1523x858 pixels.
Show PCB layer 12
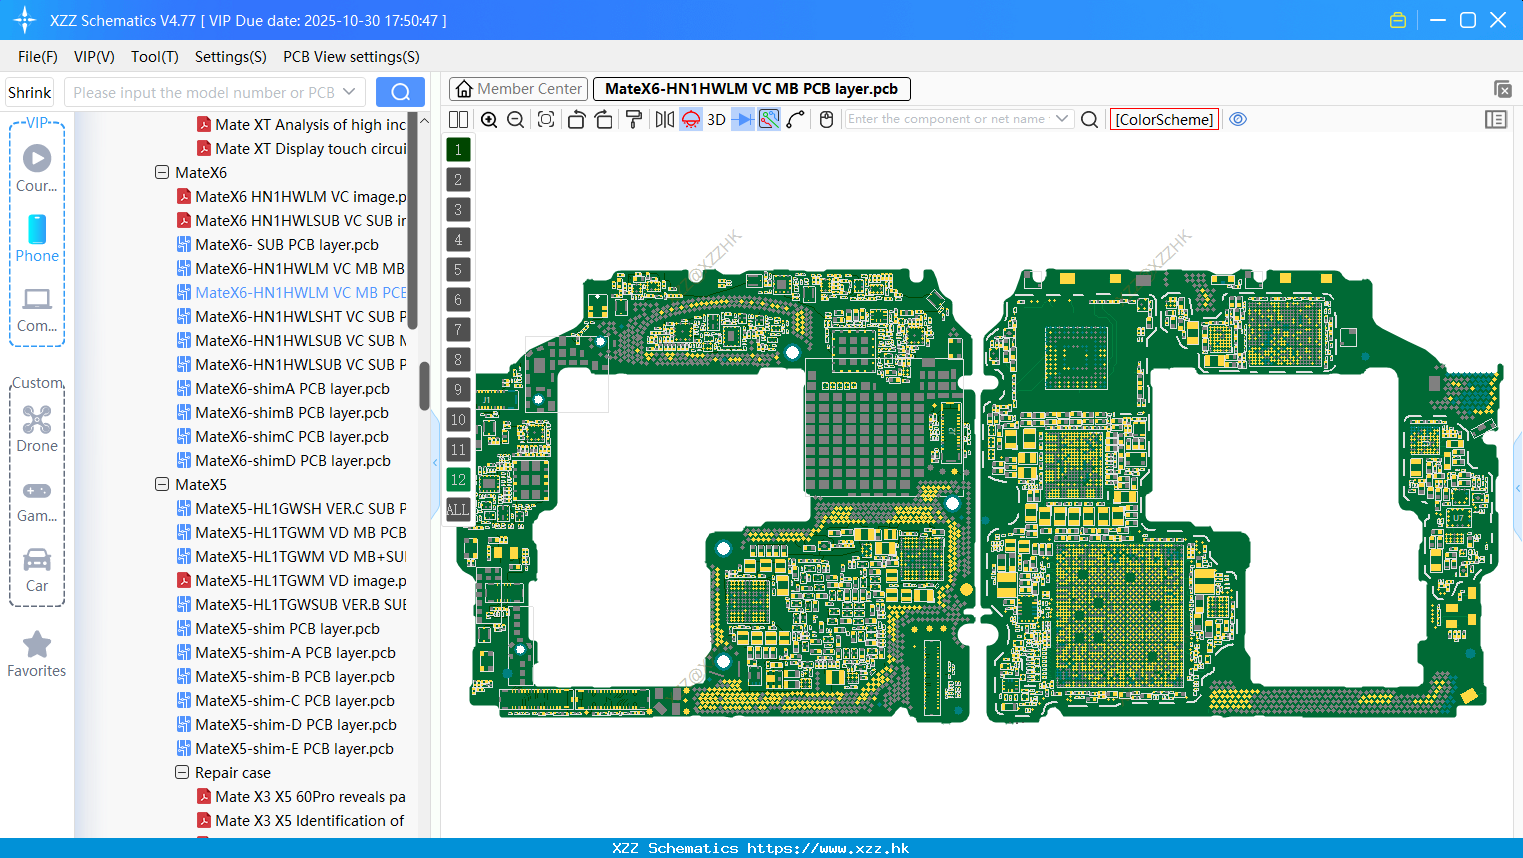458,480
